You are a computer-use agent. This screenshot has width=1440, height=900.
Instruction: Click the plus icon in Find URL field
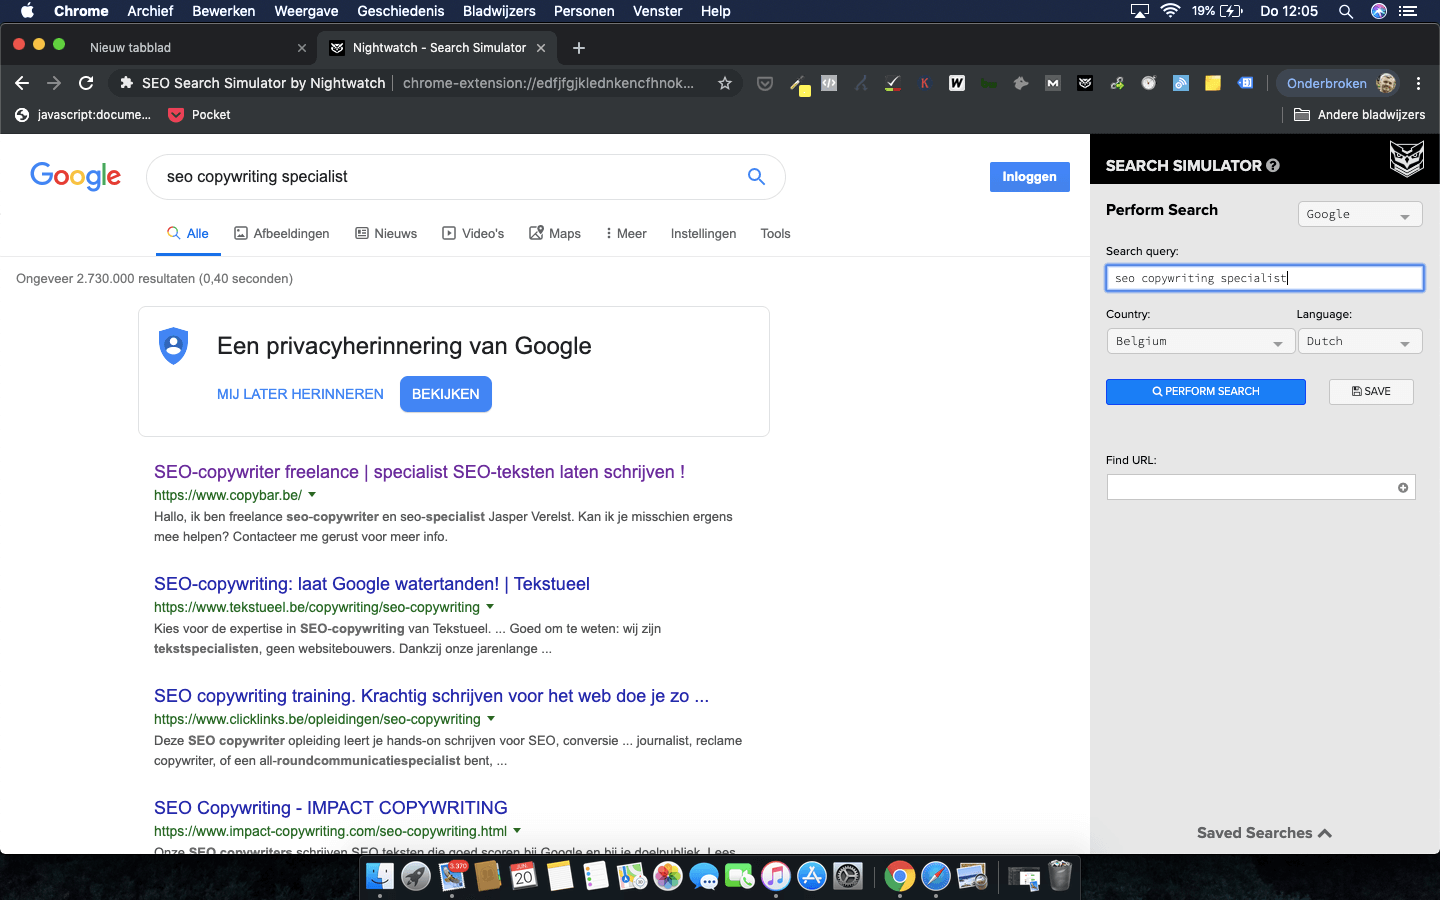(1403, 488)
